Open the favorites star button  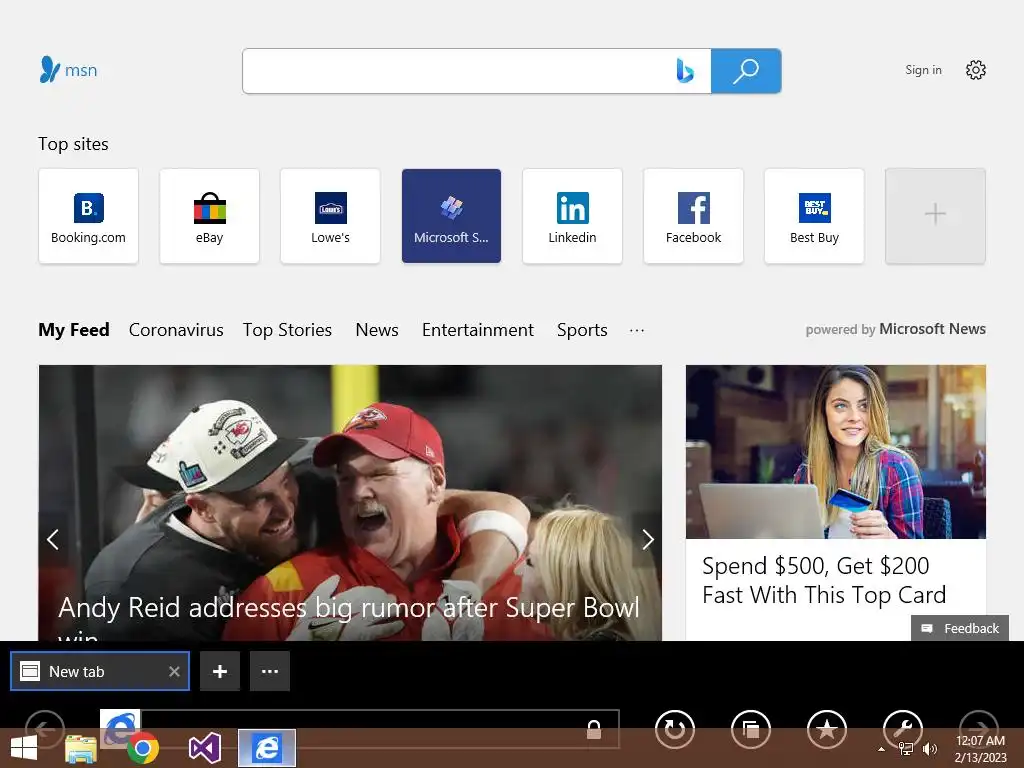827,729
